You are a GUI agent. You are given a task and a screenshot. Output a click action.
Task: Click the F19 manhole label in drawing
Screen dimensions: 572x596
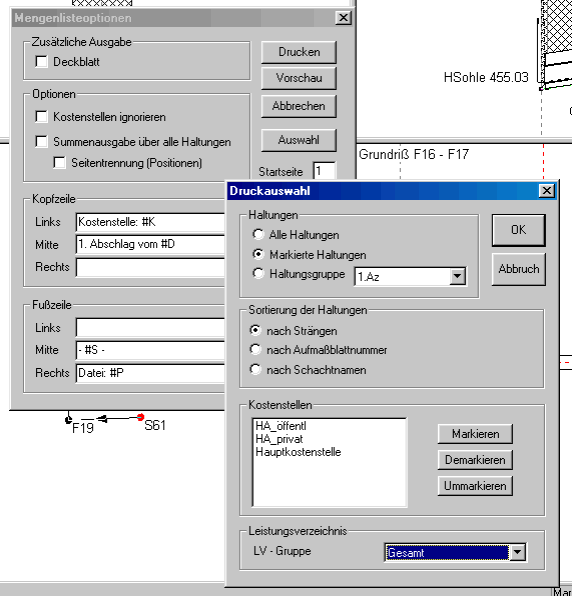pos(82,428)
